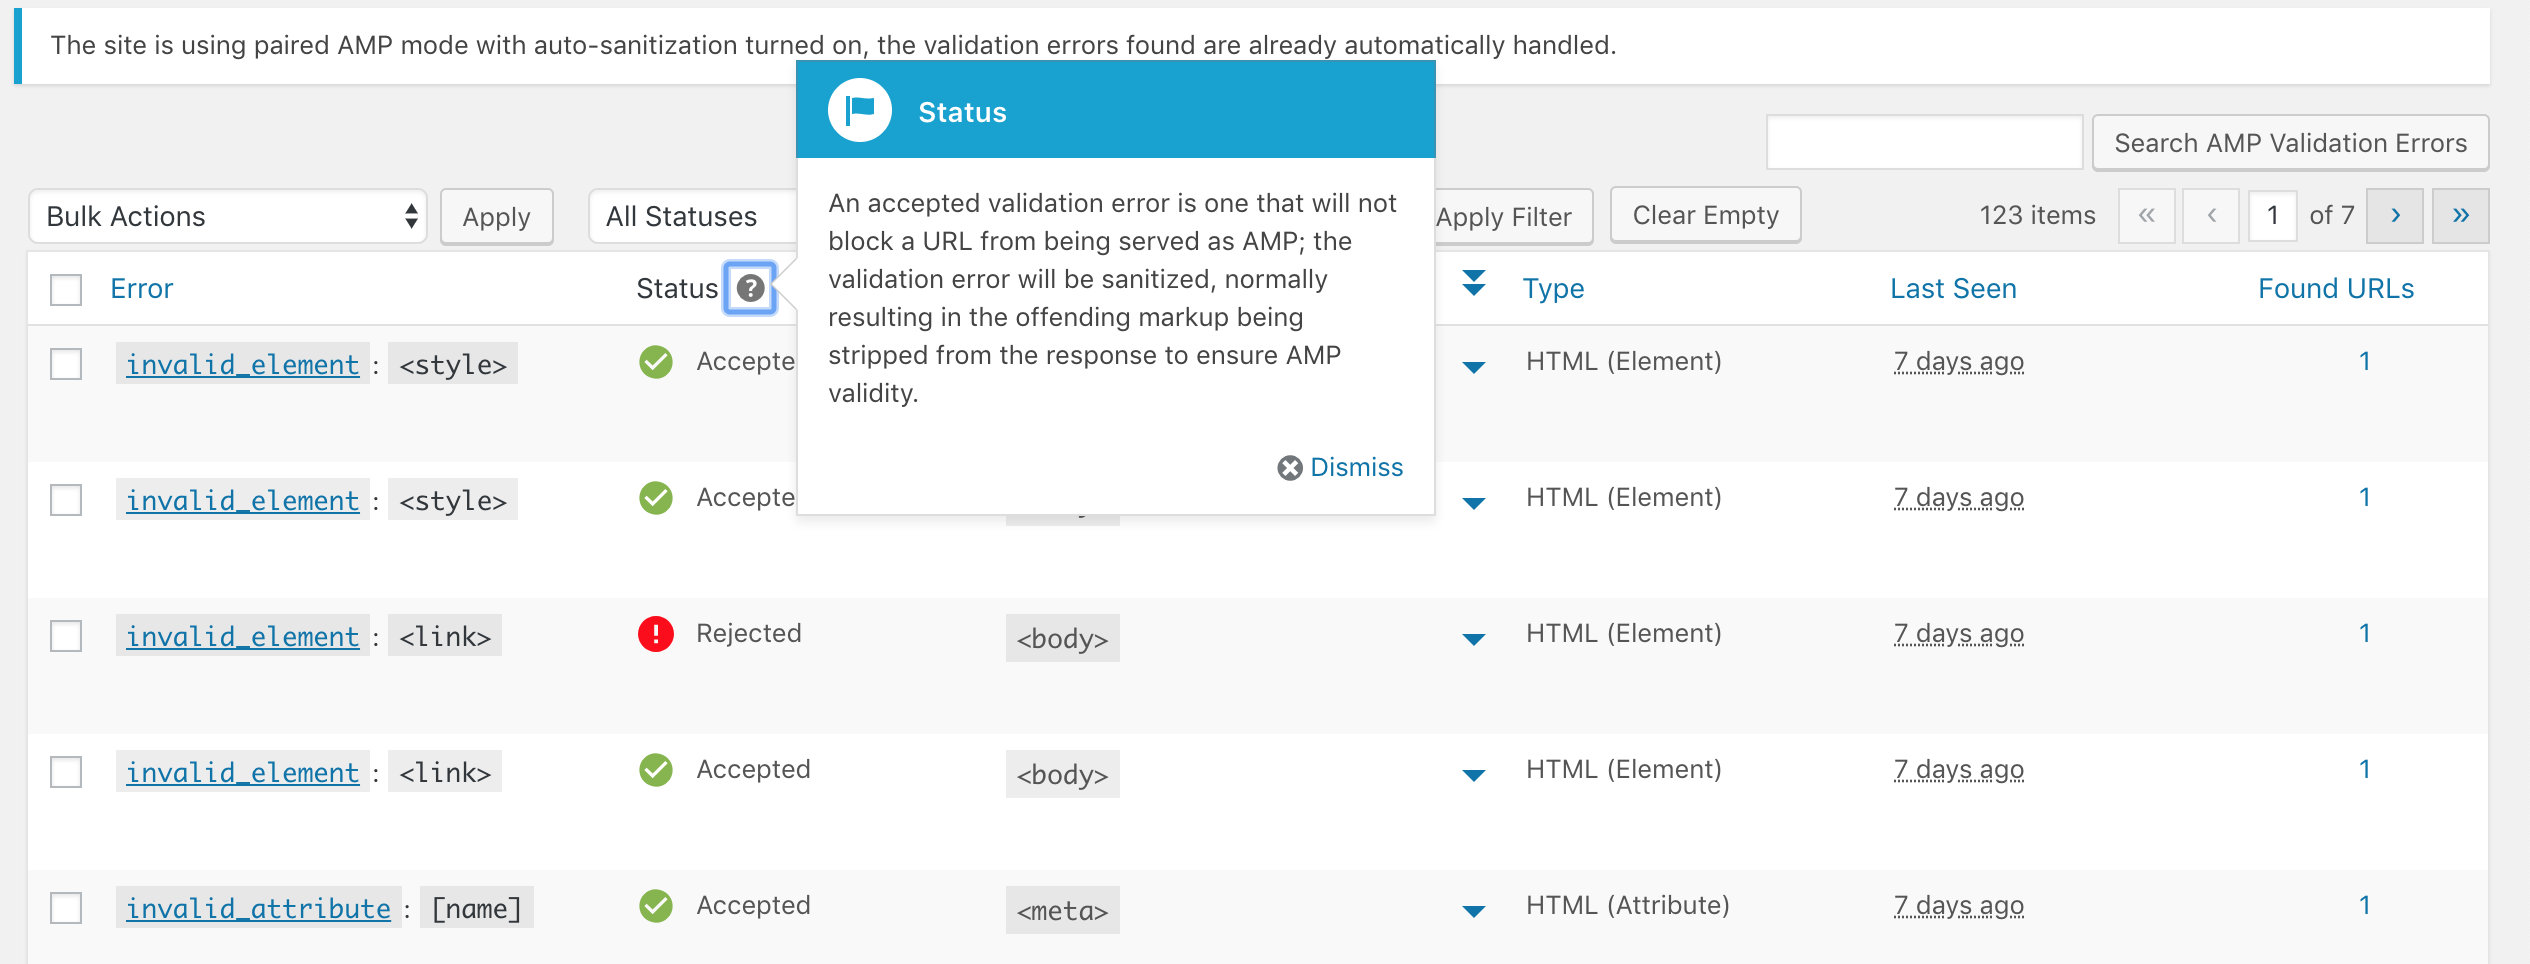Sort table by Type column
Viewport: 2530px width, 964px height.
tap(1553, 289)
